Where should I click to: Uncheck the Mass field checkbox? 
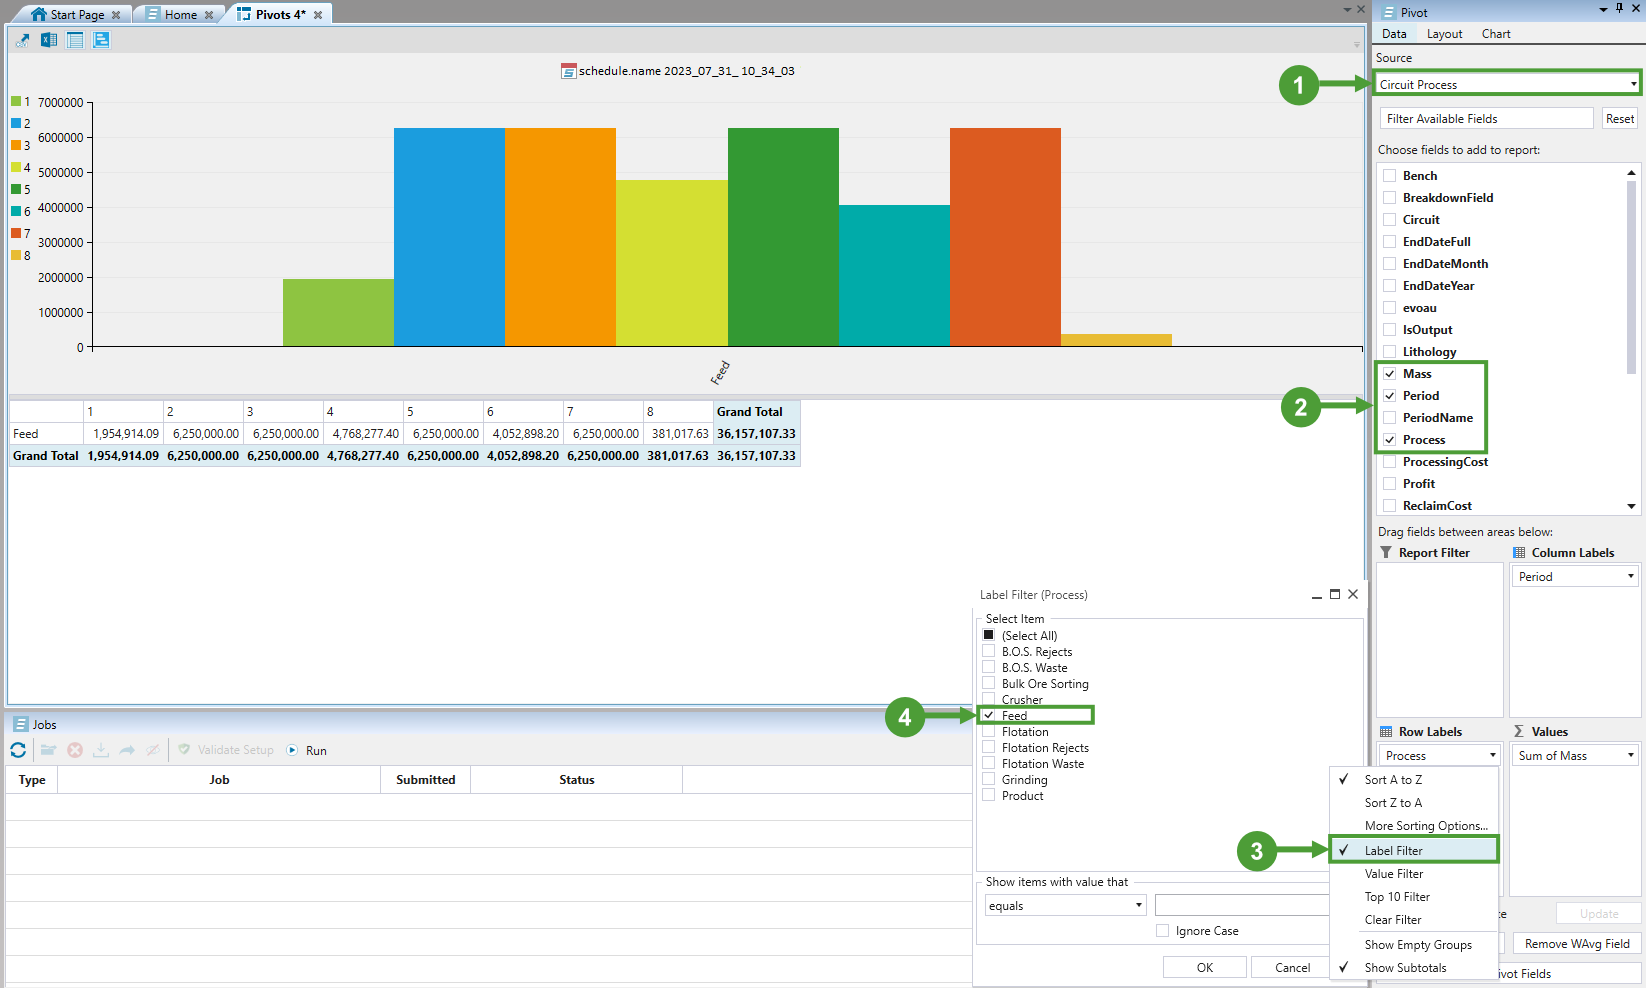point(1389,374)
